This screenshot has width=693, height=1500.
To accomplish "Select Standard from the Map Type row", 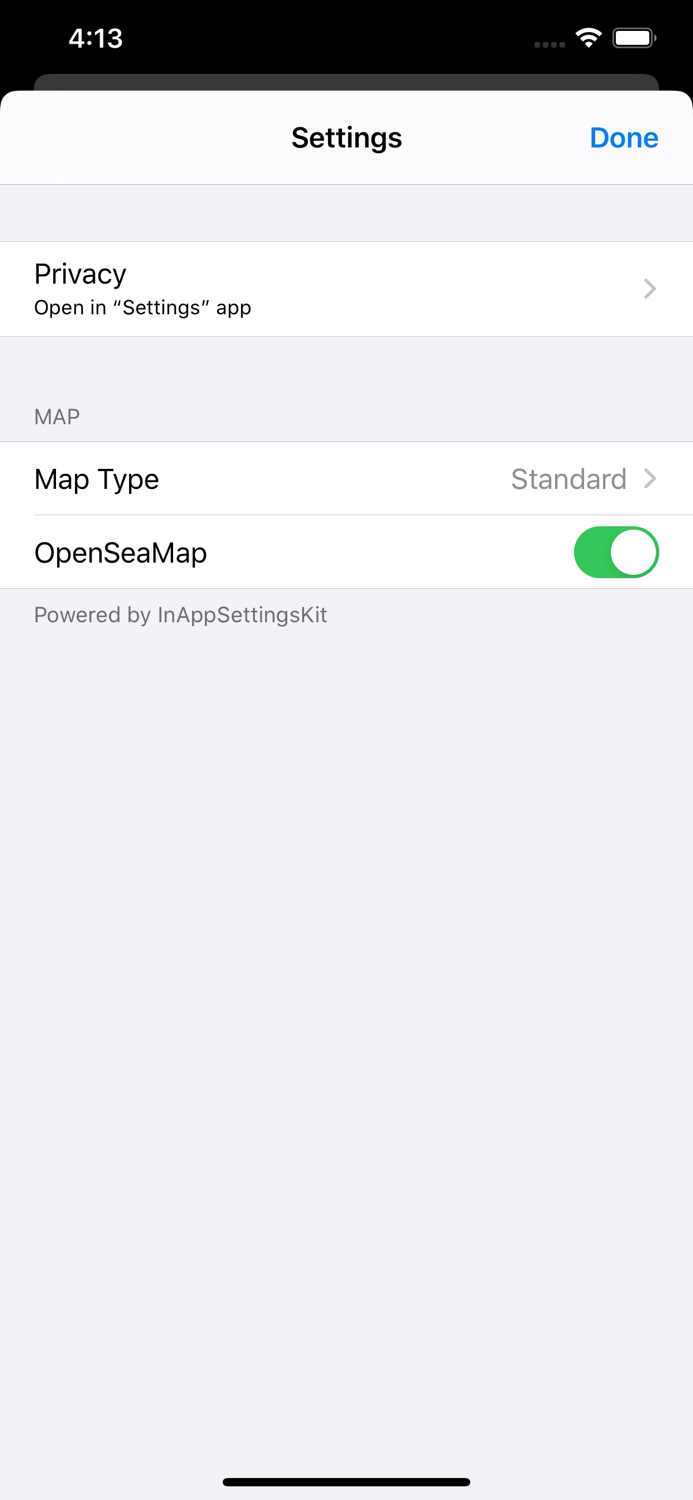I will pos(568,478).
